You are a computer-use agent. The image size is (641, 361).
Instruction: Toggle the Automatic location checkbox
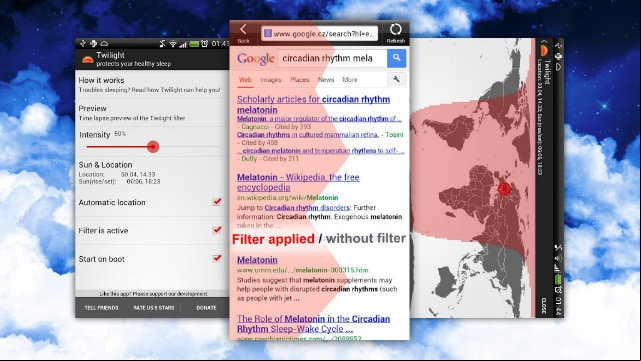pyautogui.click(x=217, y=202)
